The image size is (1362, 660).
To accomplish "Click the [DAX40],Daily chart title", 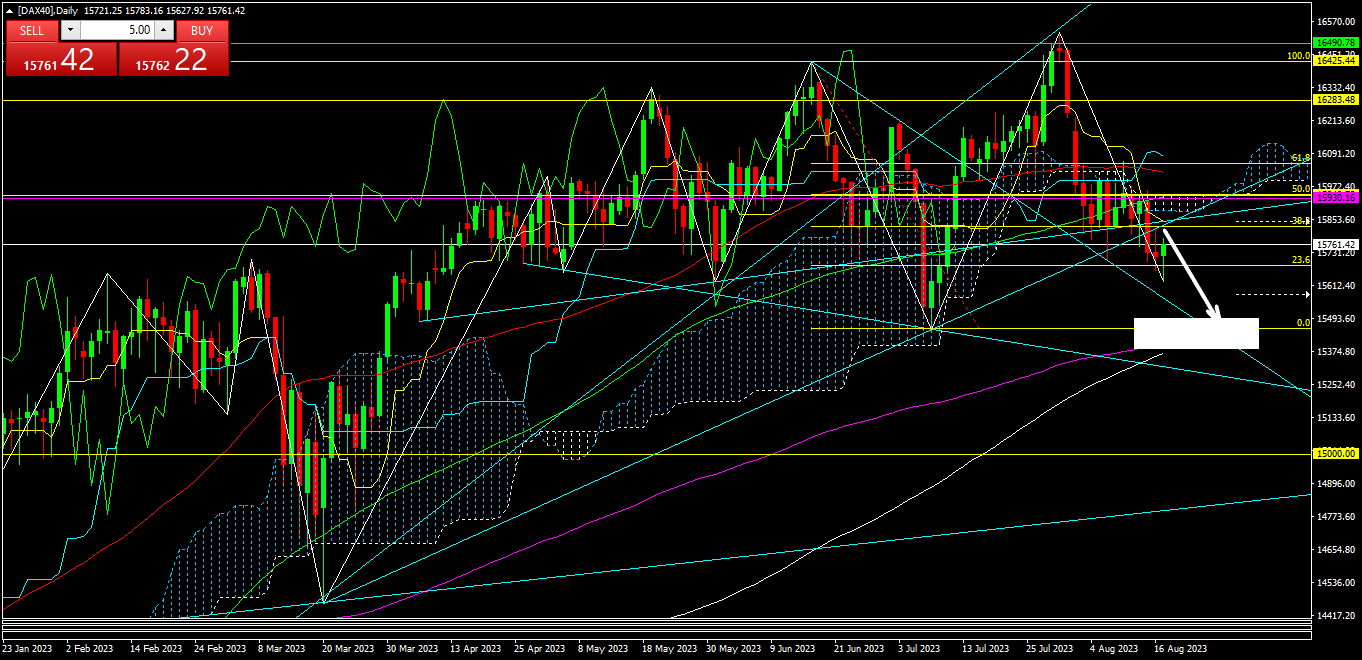I will (61, 11).
